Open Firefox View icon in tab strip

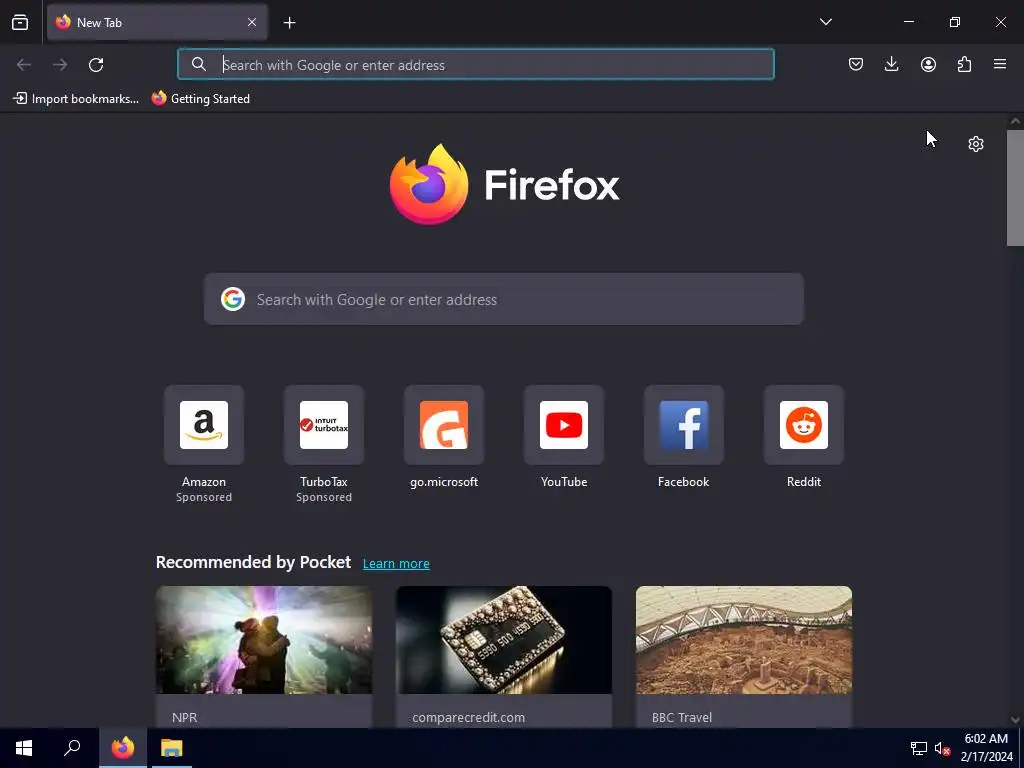tap(20, 22)
